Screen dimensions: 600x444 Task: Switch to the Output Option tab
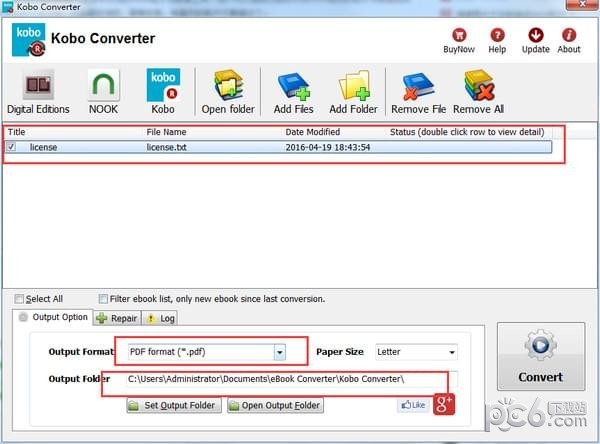(54, 317)
